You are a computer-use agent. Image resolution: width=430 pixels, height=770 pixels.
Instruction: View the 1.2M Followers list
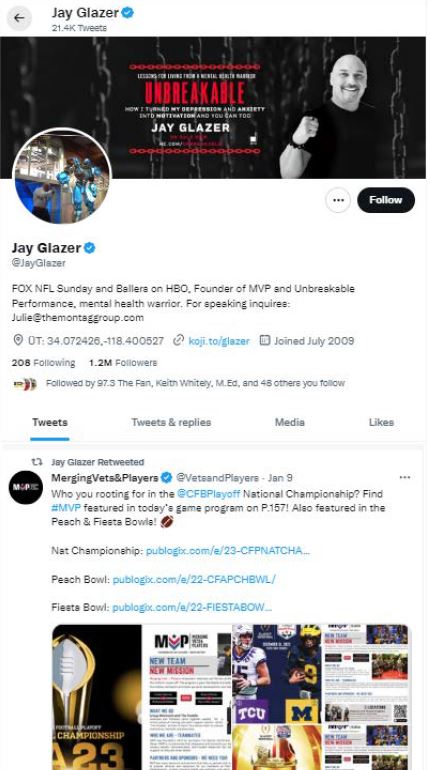123,363
